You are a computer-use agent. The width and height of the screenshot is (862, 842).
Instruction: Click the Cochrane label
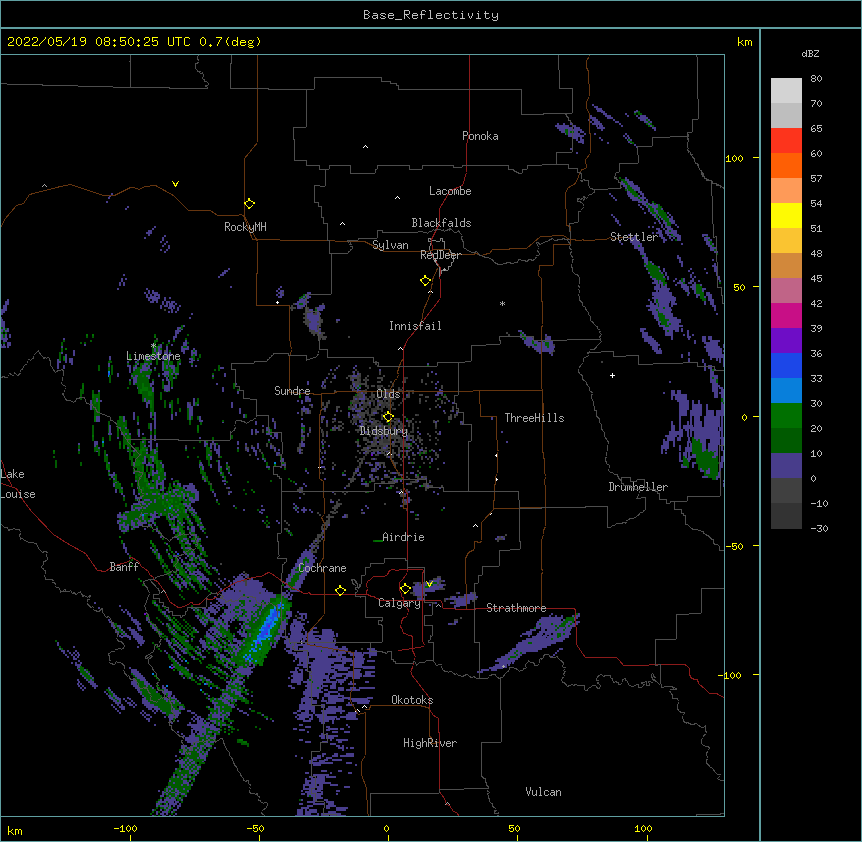322,568
